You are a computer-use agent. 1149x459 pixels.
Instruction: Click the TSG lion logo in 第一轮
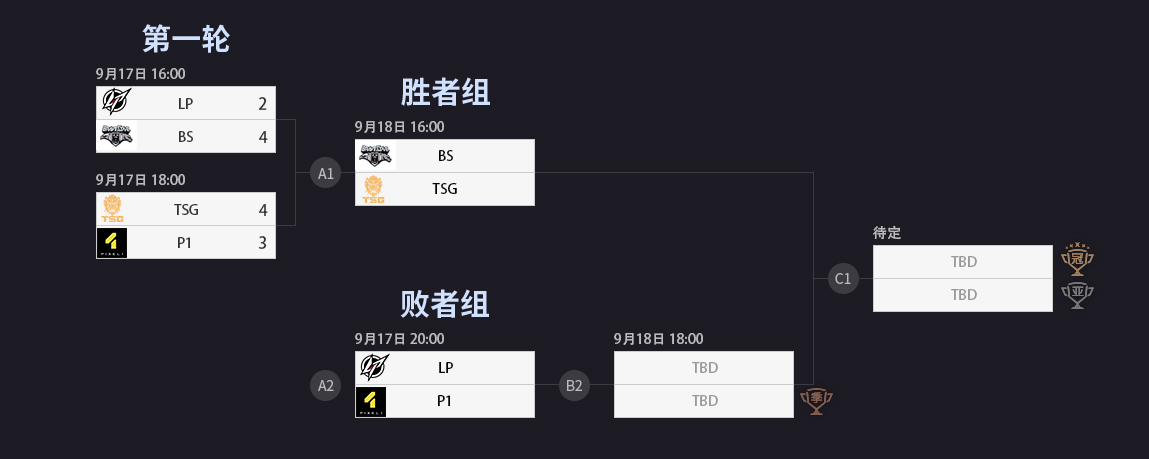[x=112, y=209]
